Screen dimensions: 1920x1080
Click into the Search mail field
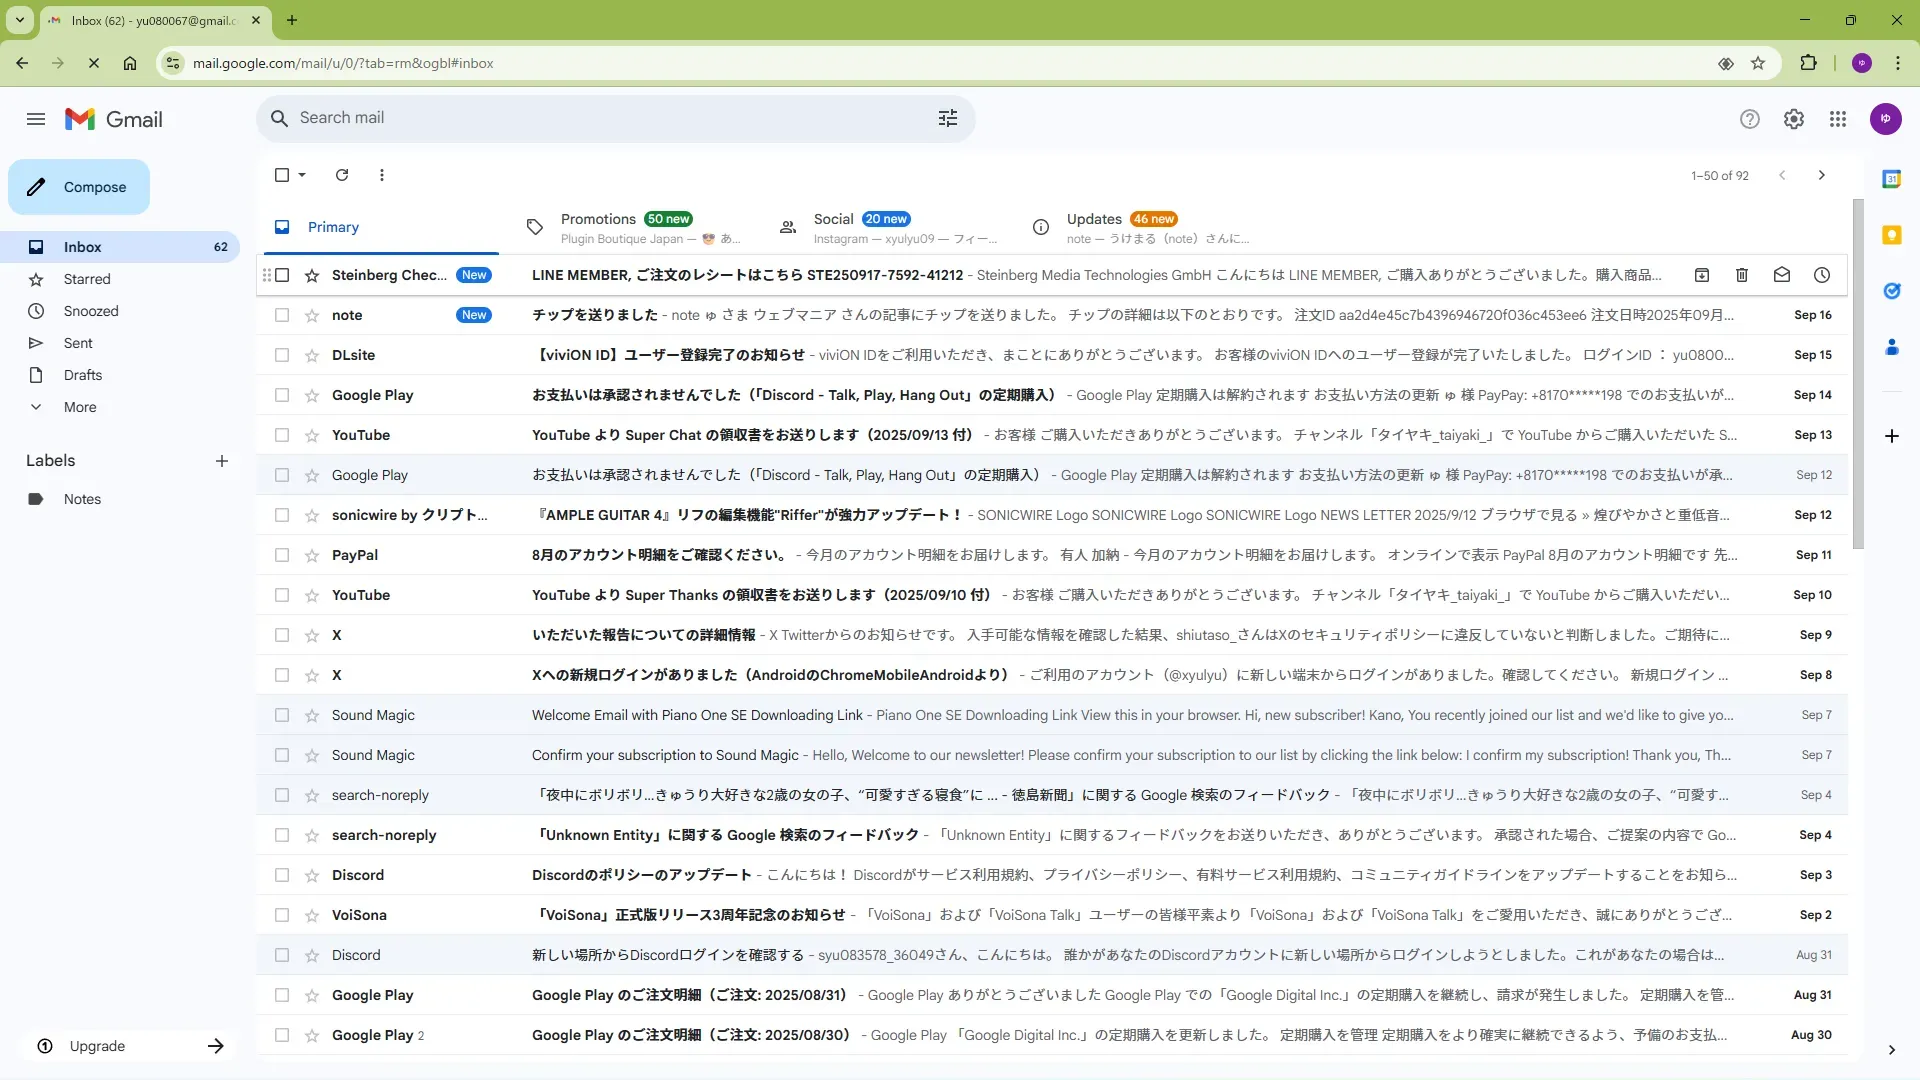pos(600,118)
